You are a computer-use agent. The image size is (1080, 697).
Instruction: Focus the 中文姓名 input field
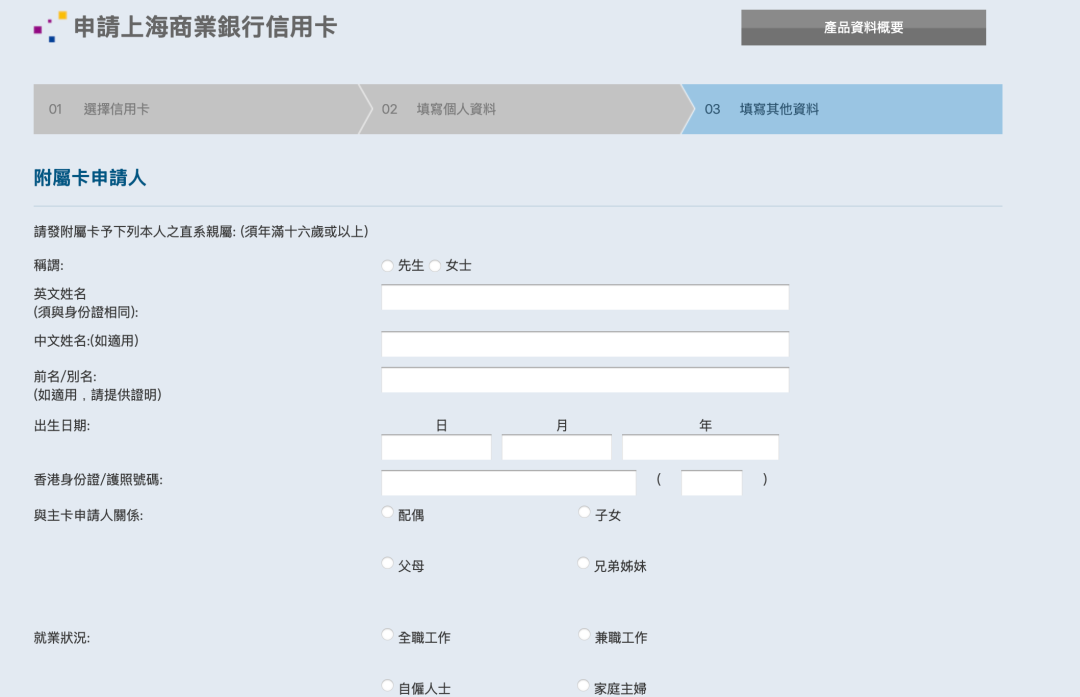click(x=585, y=344)
